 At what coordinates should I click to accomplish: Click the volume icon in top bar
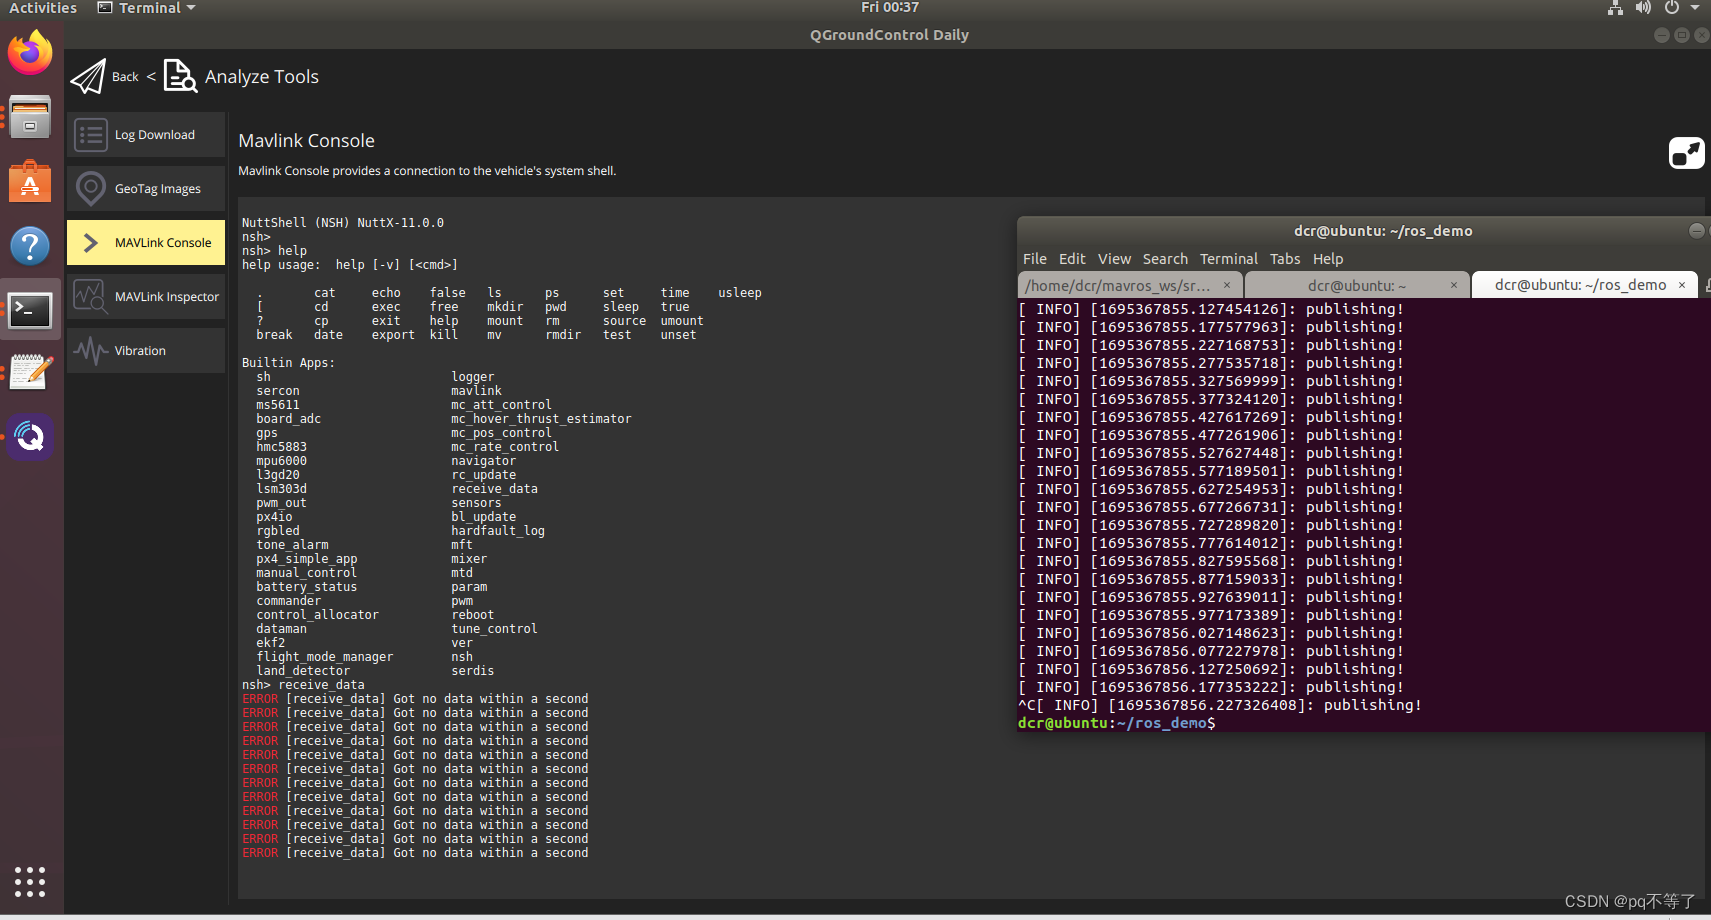1643,8
